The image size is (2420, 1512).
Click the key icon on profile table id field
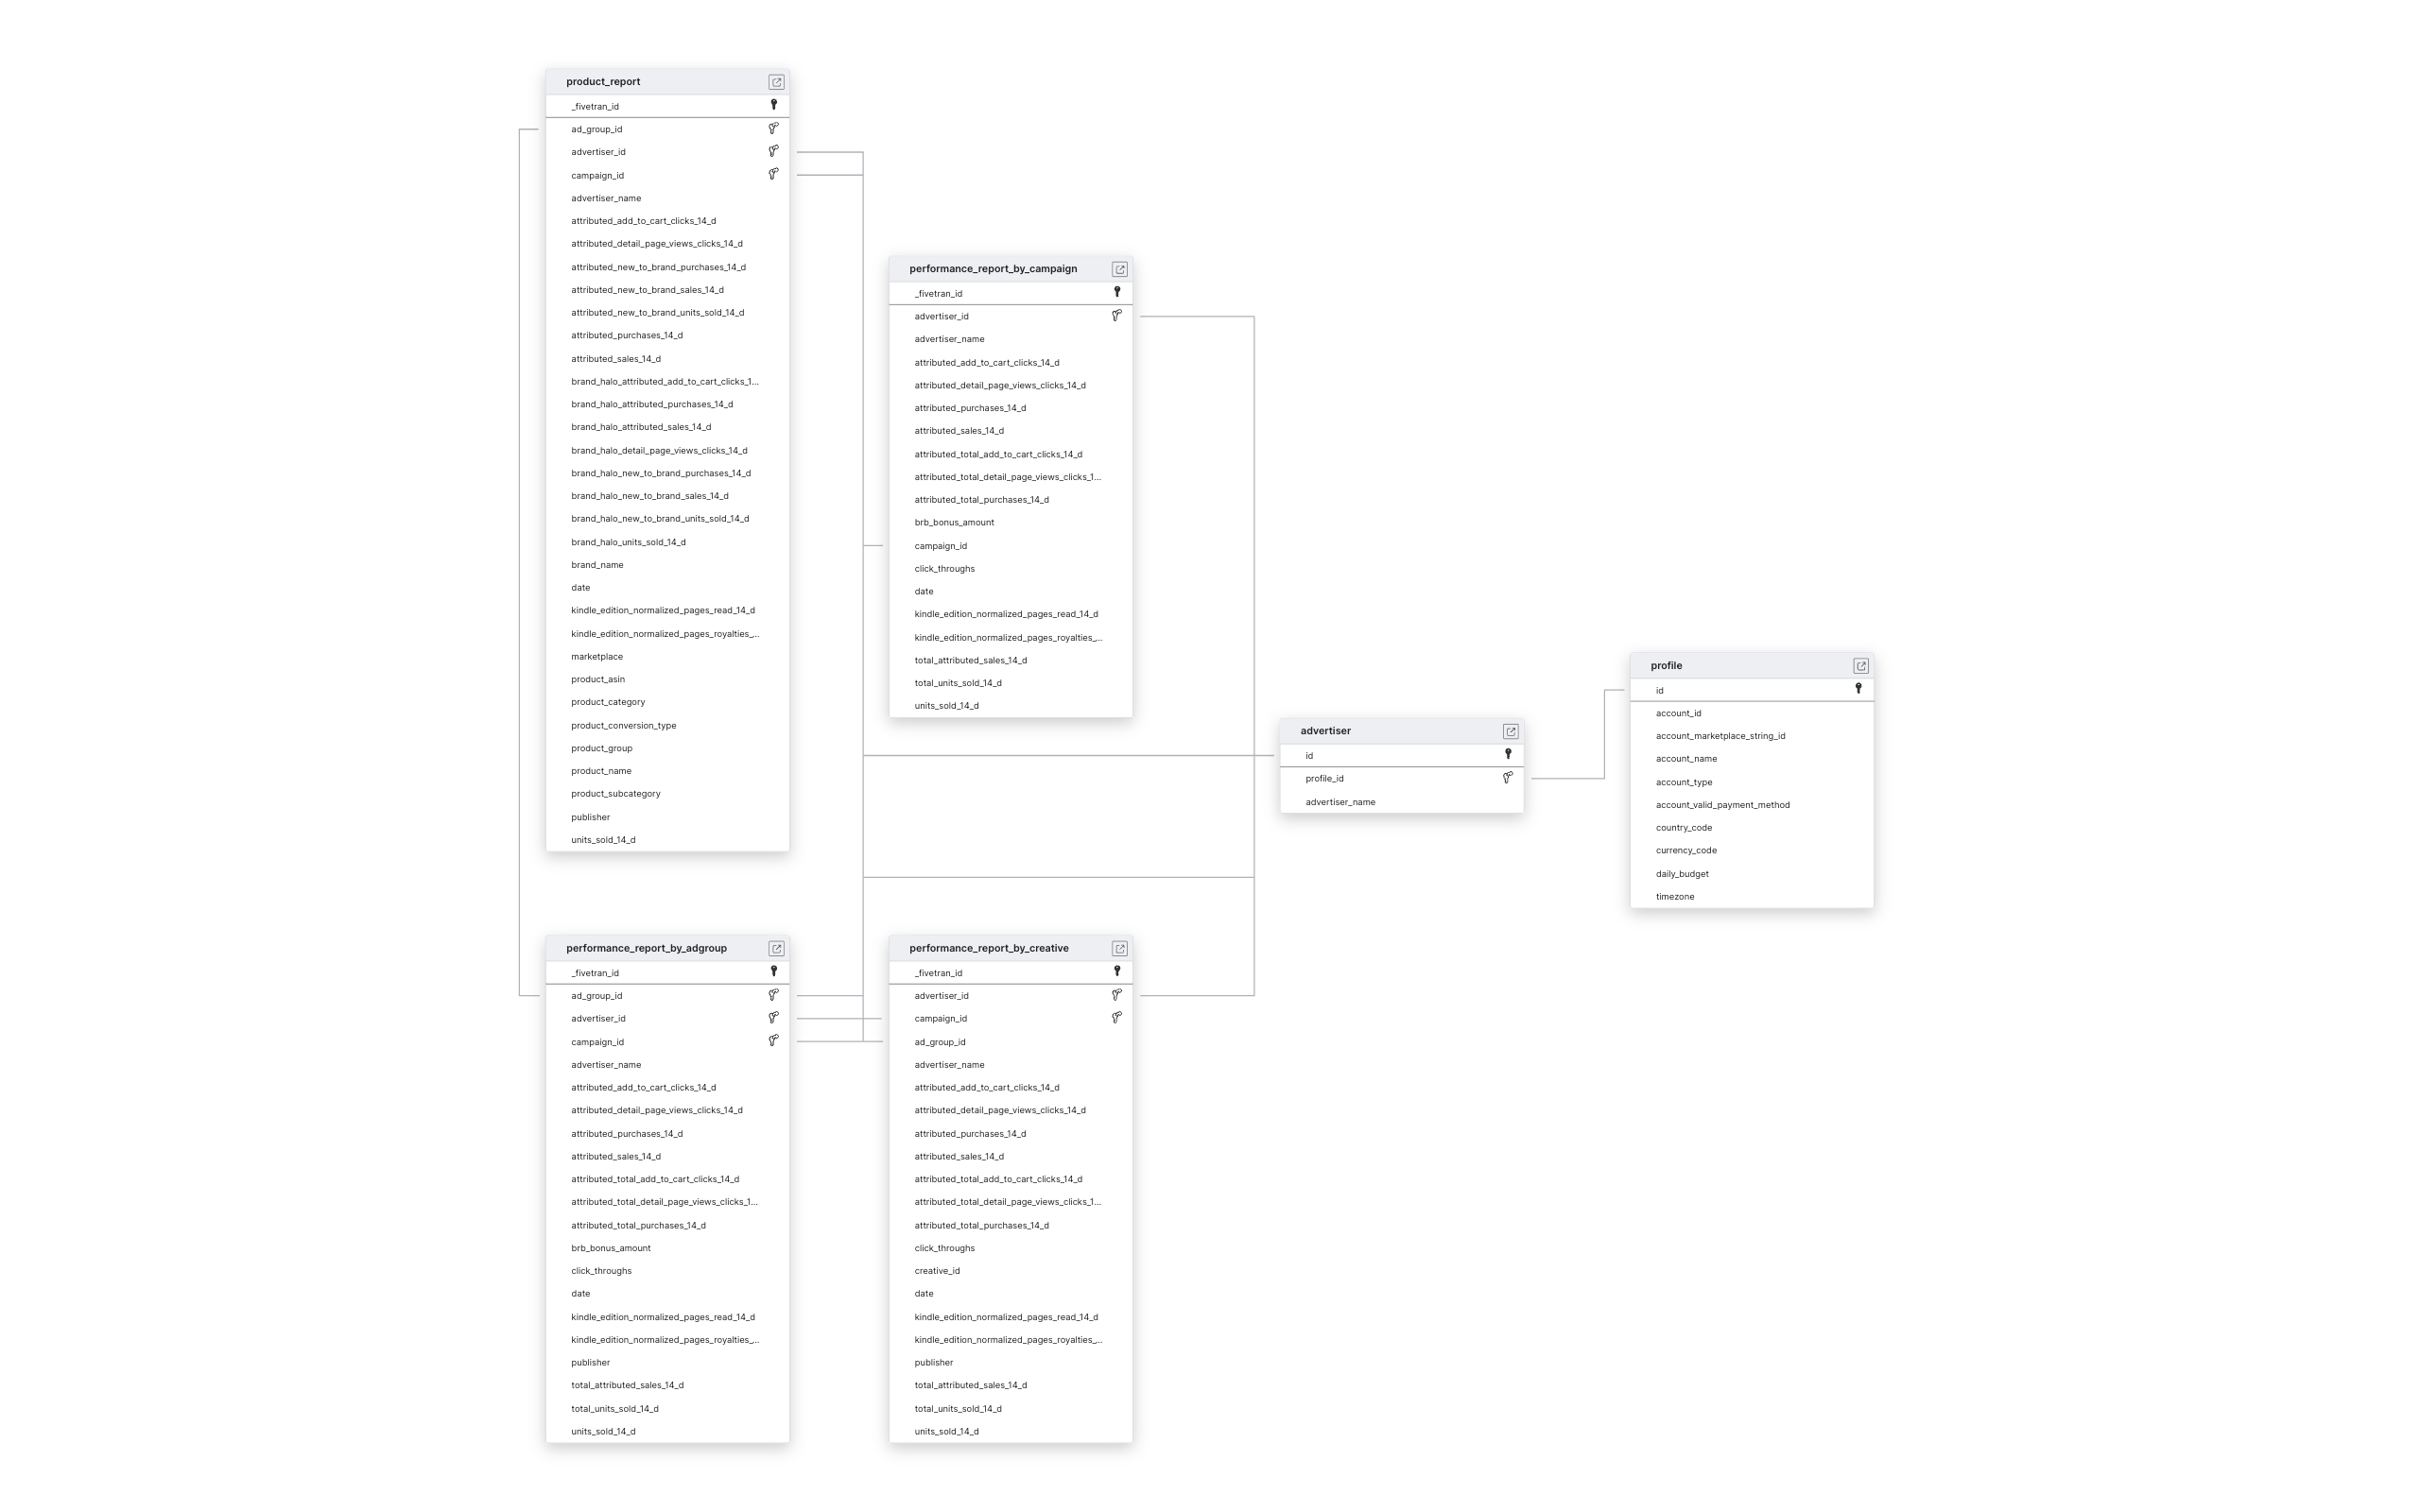click(x=1858, y=688)
